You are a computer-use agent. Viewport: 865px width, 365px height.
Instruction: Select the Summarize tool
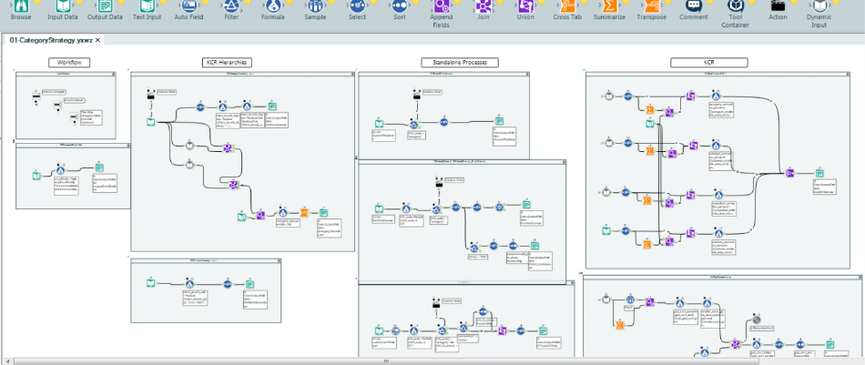coord(609,7)
